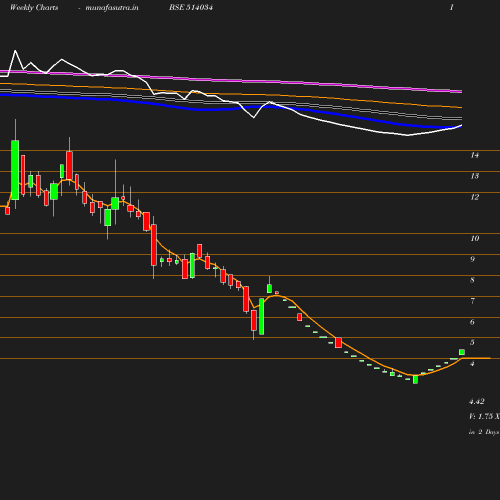Click the price axis label 4
This screenshot has height=500, width=500.
pos(472,364)
